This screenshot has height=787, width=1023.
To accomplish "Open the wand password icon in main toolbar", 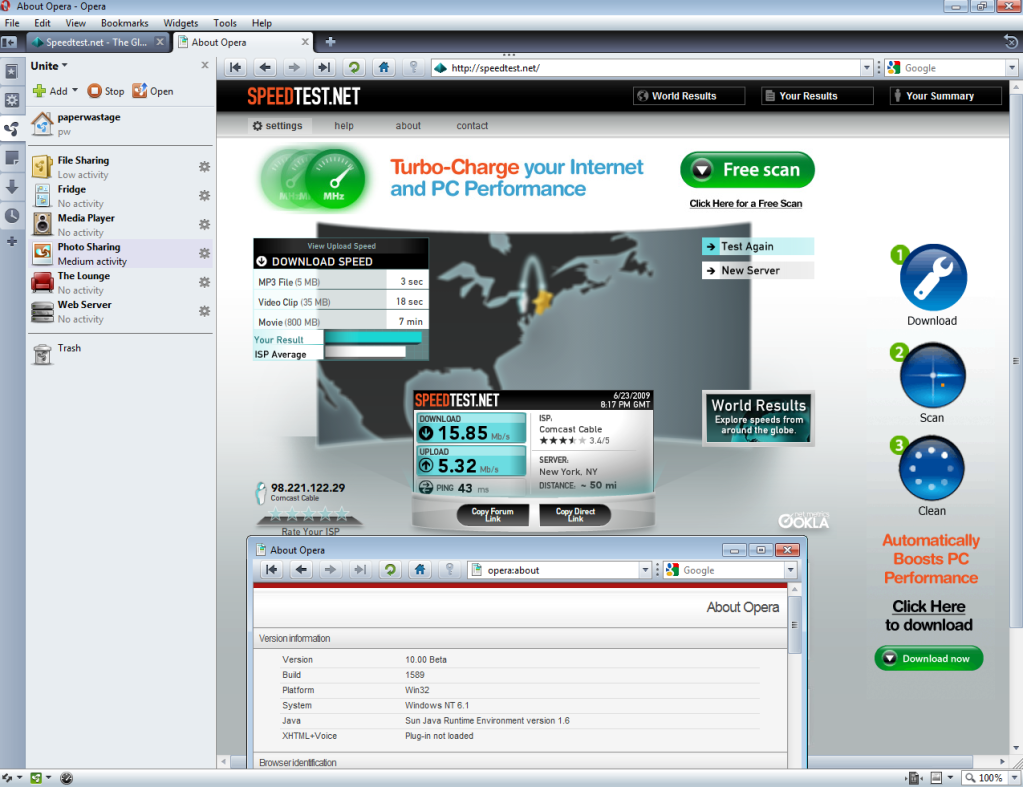I will 413,67.
